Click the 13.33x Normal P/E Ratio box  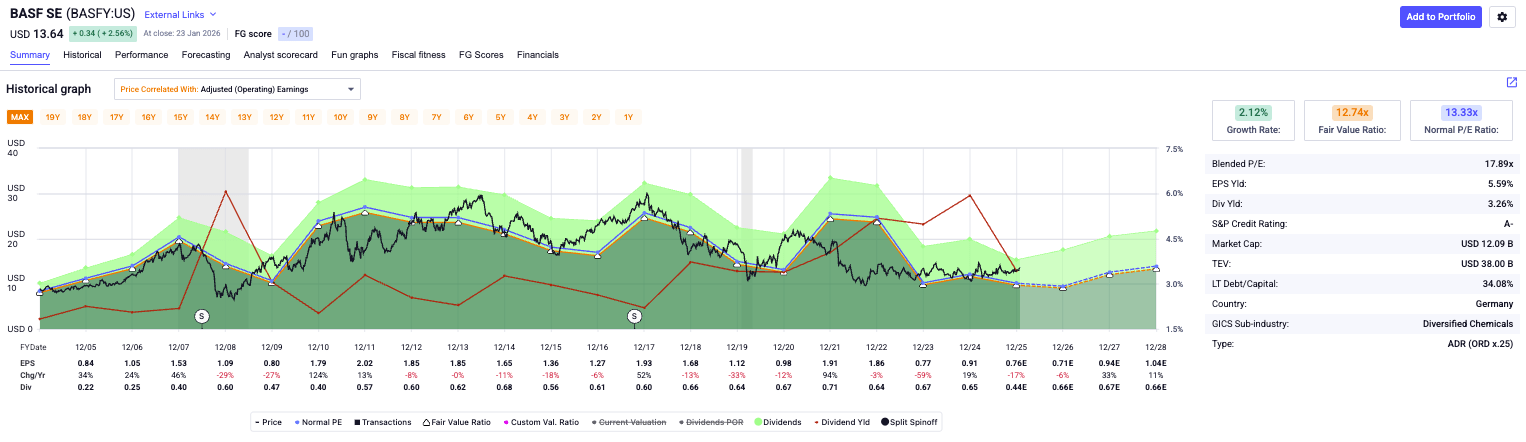coord(1462,121)
